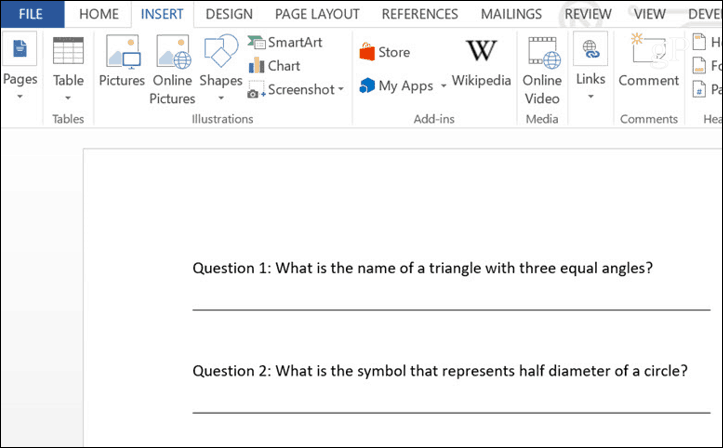Click the answer line under Question 1
The height and width of the screenshot is (448, 723).
coord(451,310)
